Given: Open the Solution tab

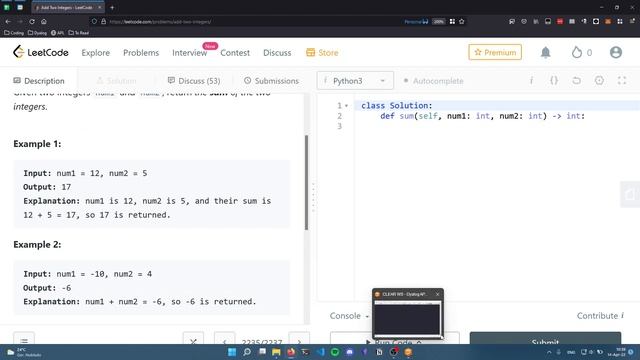Looking at the screenshot, I should tap(116, 81).
